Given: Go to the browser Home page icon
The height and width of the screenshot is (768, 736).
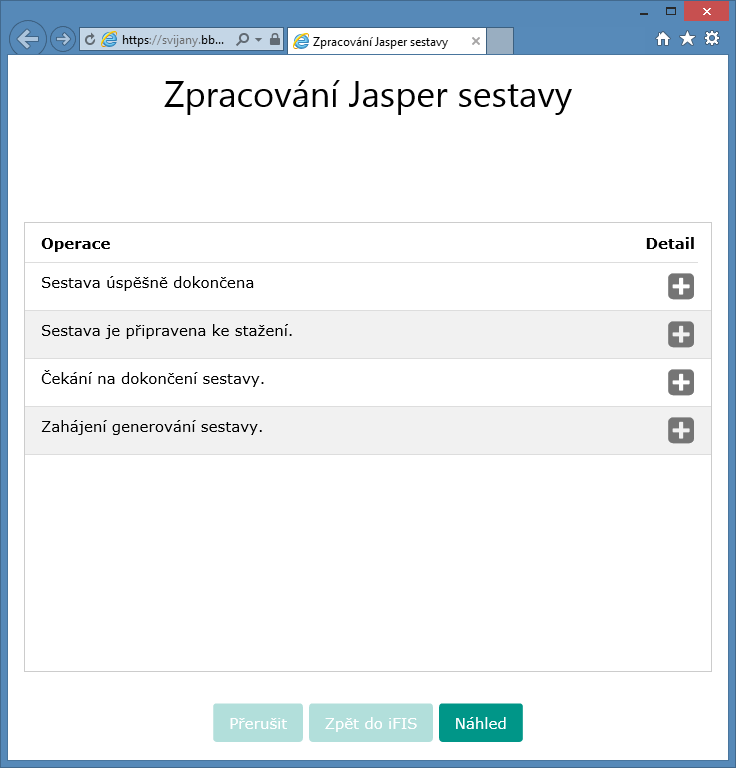Looking at the screenshot, I should click(x=663, y=39).
